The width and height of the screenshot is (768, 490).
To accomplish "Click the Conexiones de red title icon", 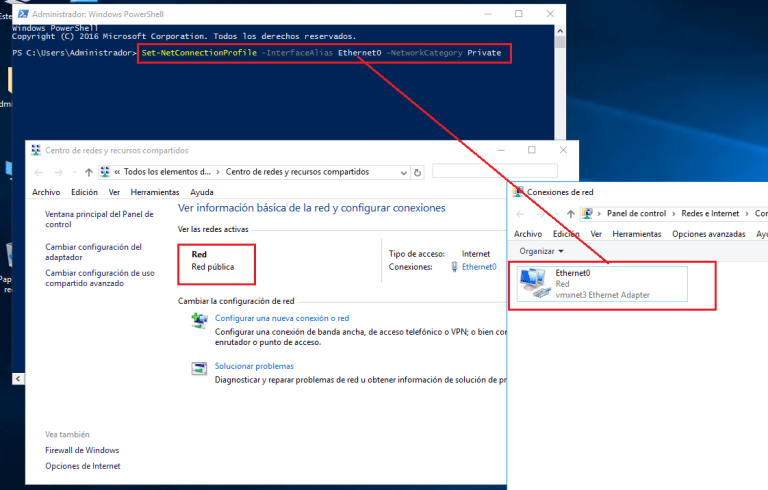I will (518, 192).
